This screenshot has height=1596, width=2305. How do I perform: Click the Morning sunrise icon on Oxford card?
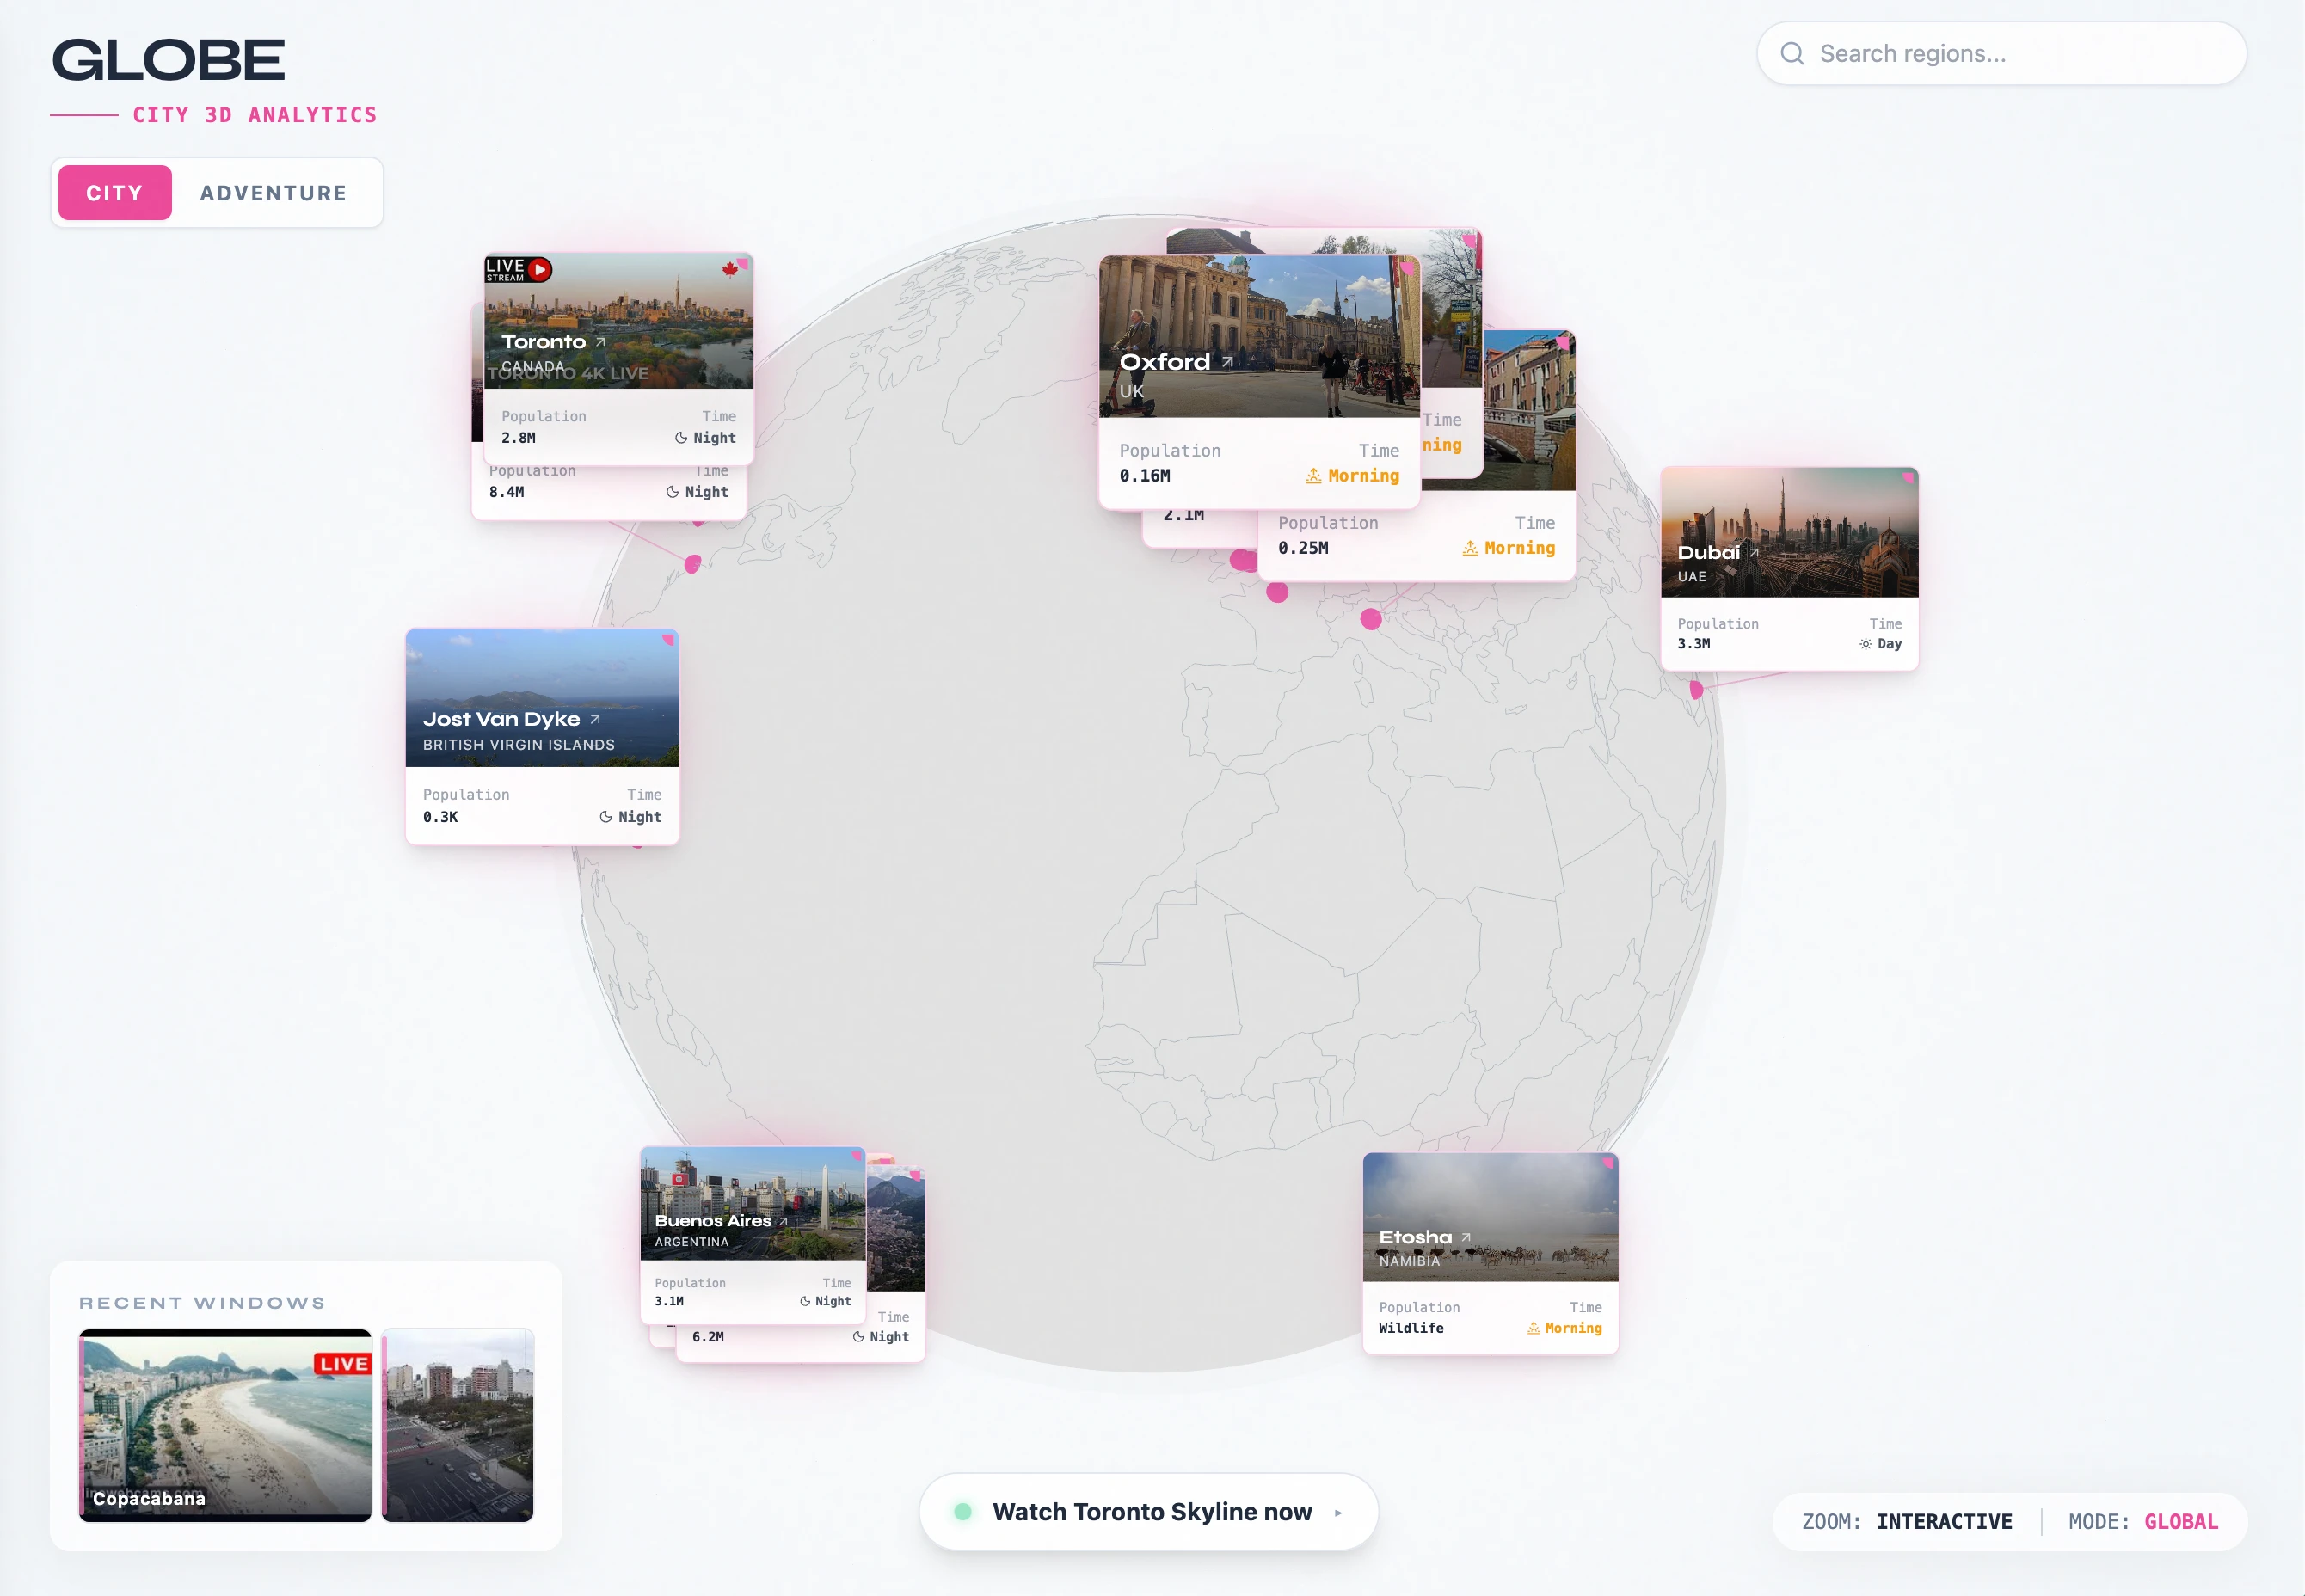click(1313, 476)
